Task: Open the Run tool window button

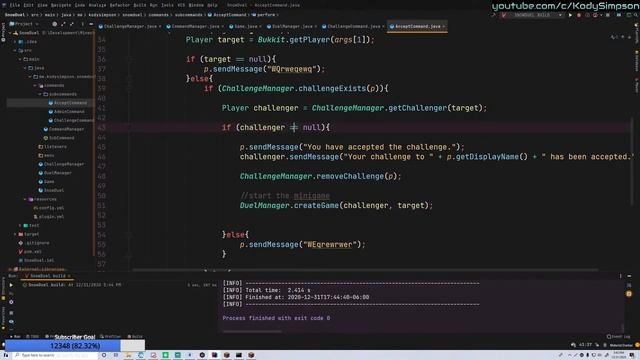Action: (x=15, y=337)
